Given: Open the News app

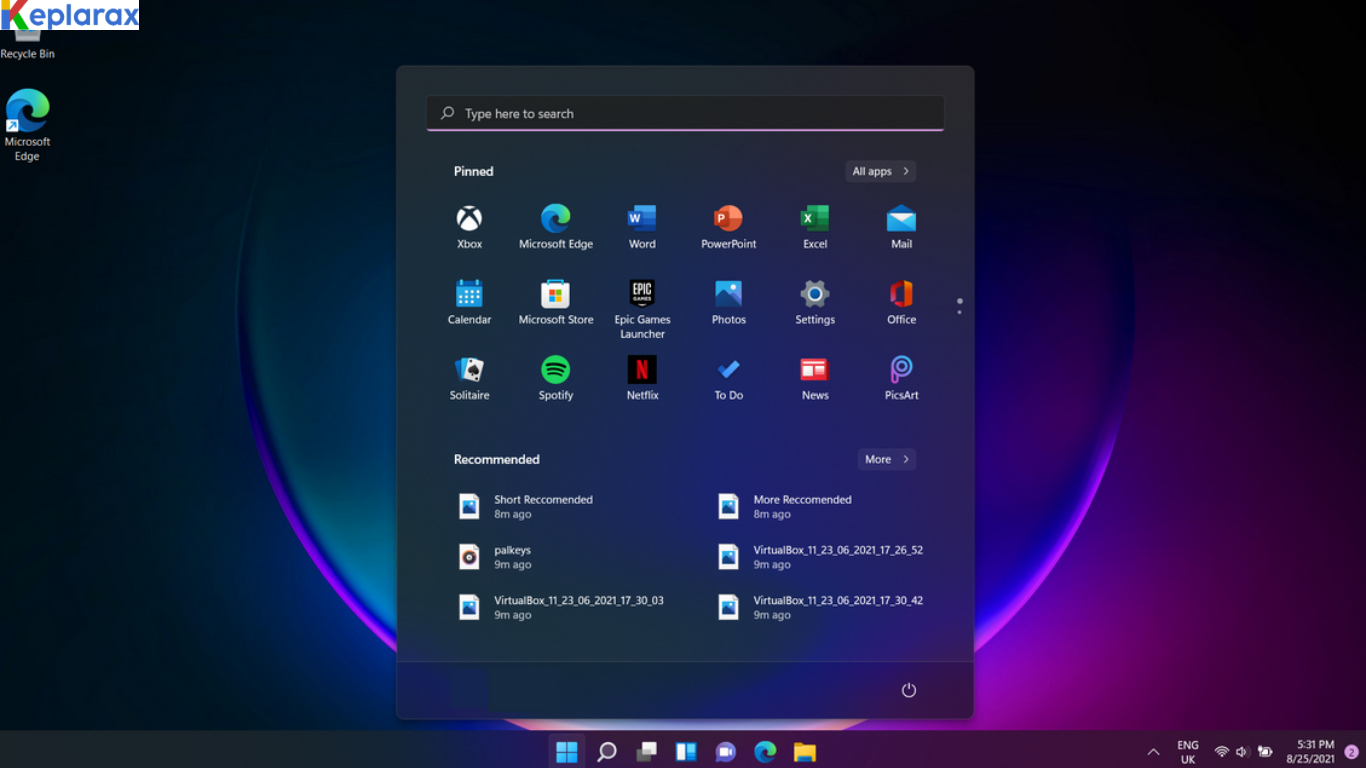Looking at the screenshot, I should (x=815, y=379).
